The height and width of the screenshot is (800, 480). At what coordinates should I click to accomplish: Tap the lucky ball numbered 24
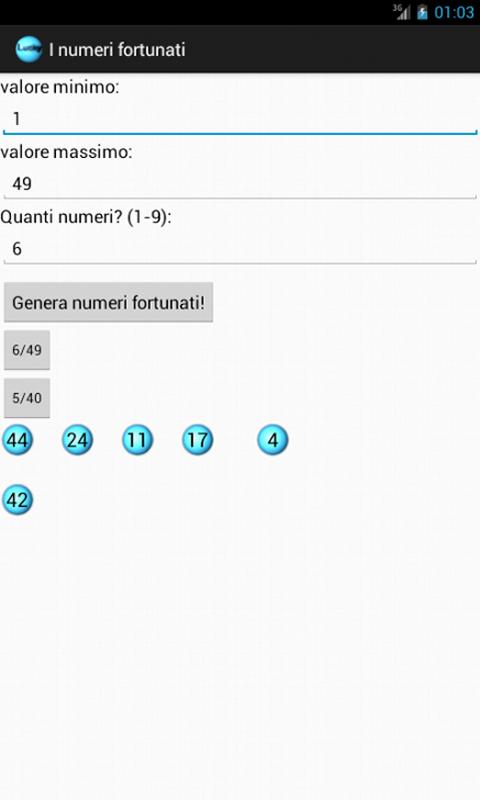coord(78,440)
